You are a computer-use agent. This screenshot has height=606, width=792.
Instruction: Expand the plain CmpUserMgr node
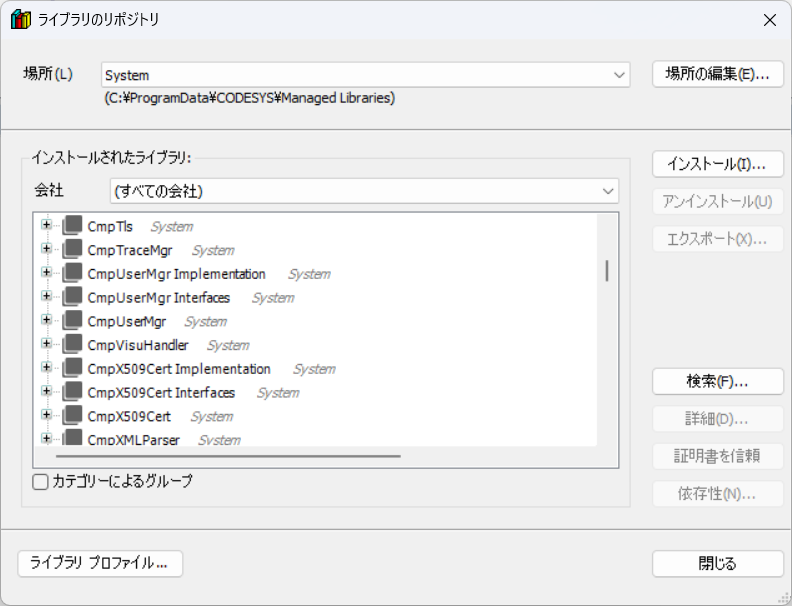pyautogui.click(x=46, y=320)
